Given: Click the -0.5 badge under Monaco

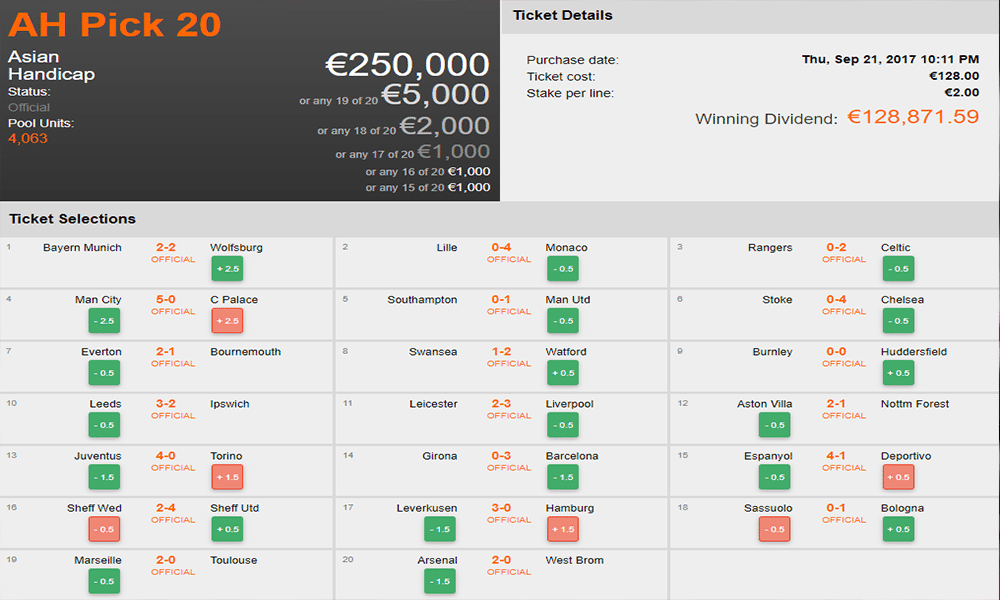Looking at the screenshot, I should (562, 269).
